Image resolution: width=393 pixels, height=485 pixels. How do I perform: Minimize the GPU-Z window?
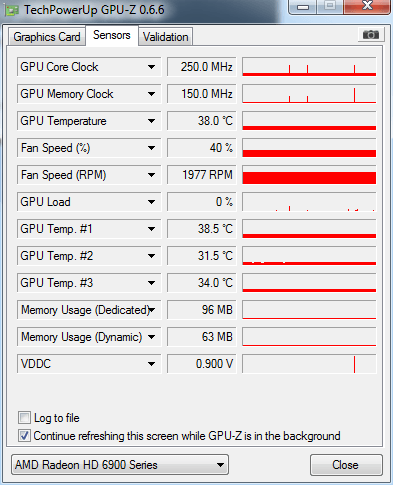(x=303, y=7)
